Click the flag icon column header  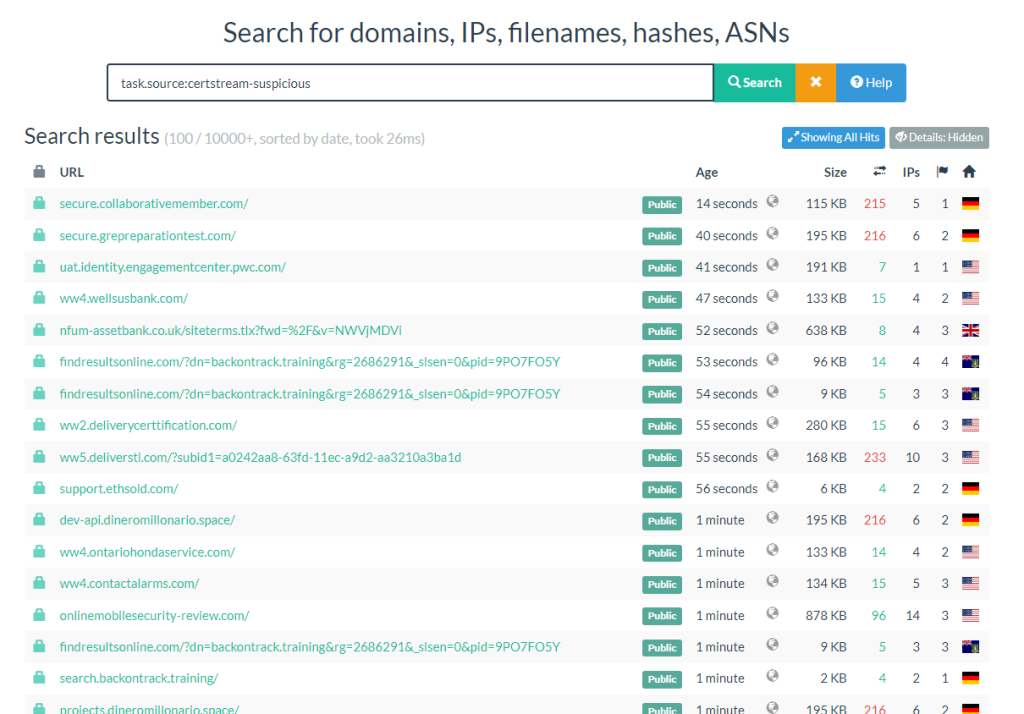(942, 172)
